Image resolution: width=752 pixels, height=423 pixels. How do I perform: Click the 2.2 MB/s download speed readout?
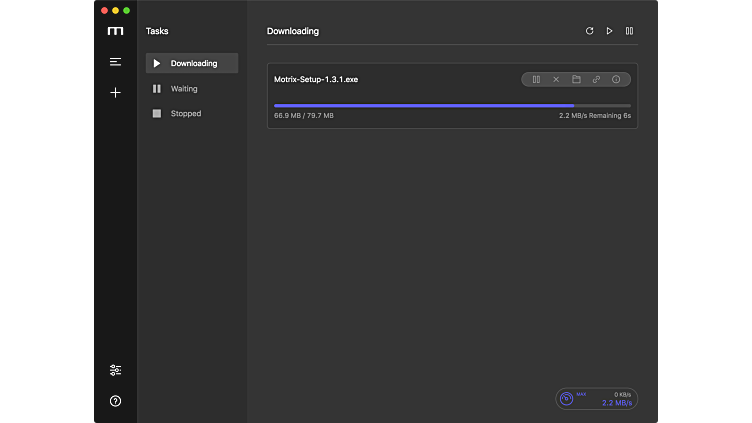pyautogui.click(x=616, y=403)
